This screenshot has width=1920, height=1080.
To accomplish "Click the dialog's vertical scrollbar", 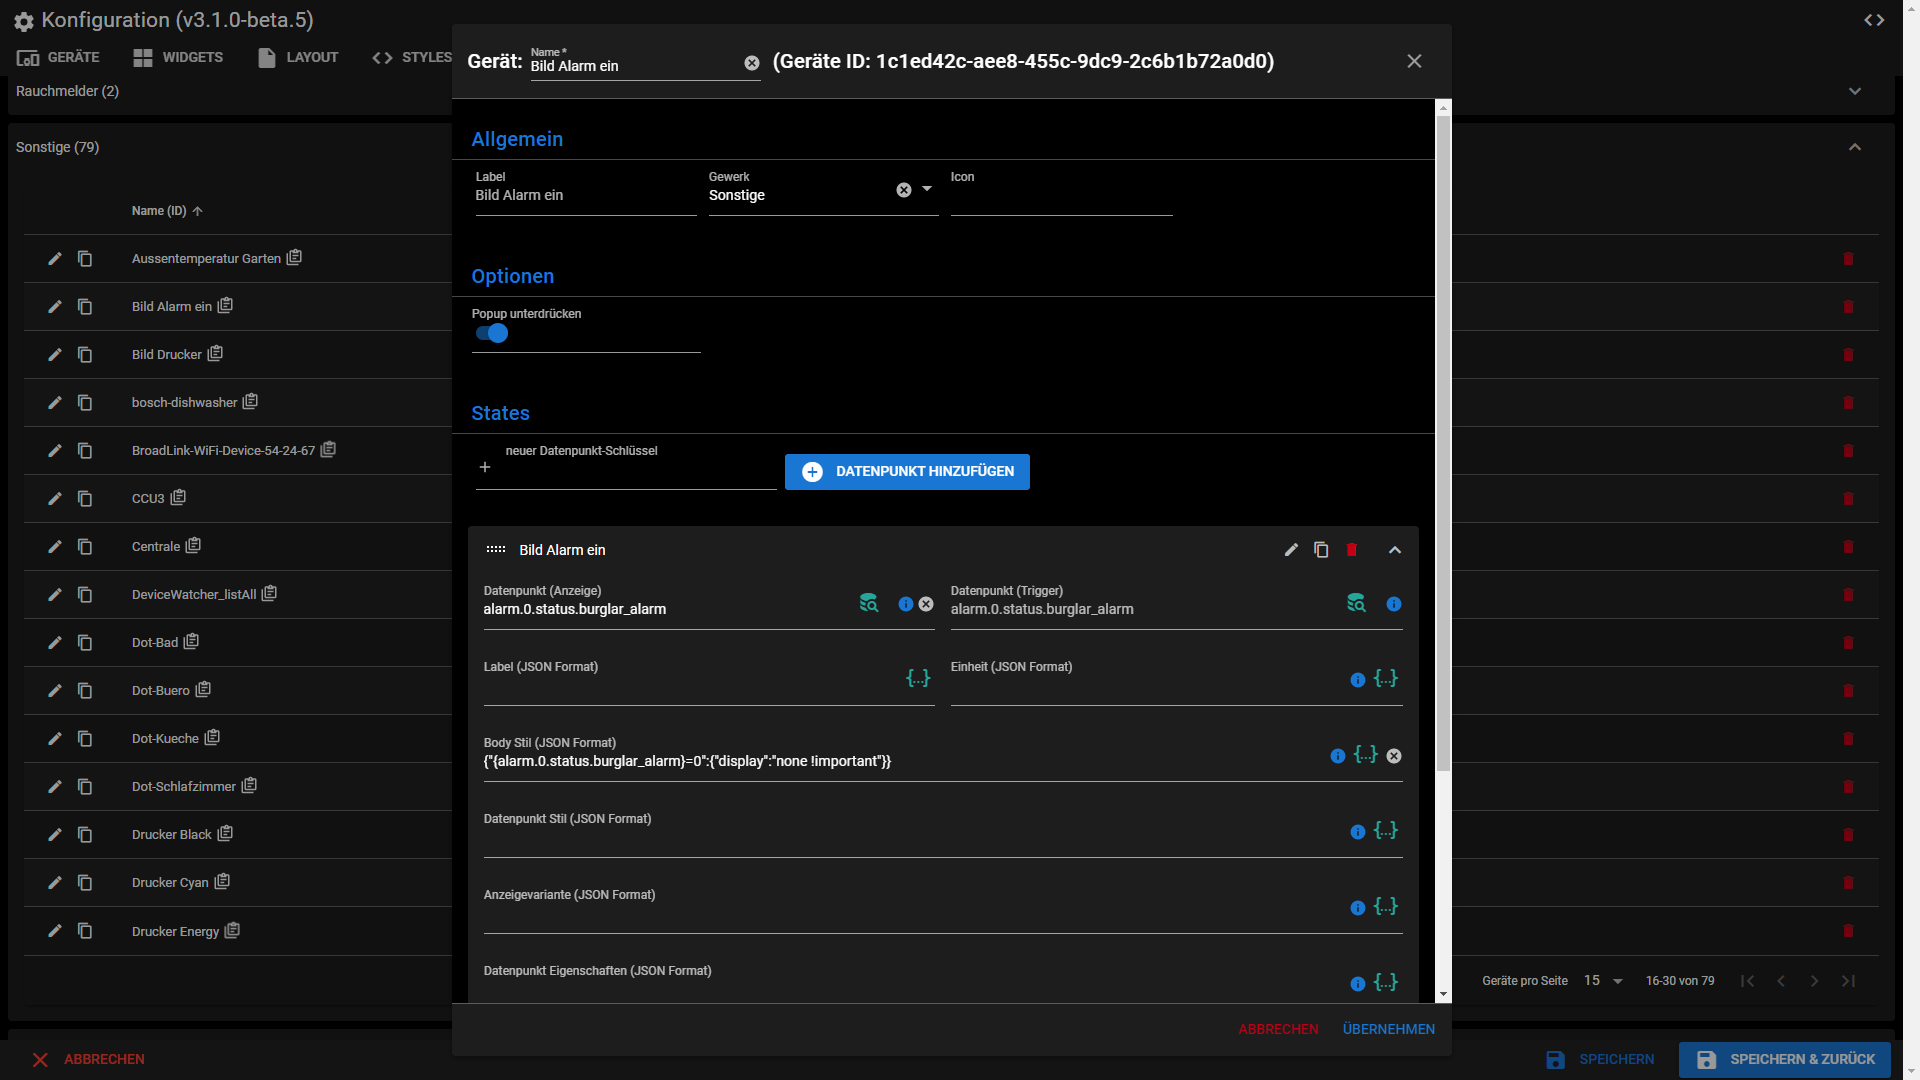I will tap(1443, 445).
